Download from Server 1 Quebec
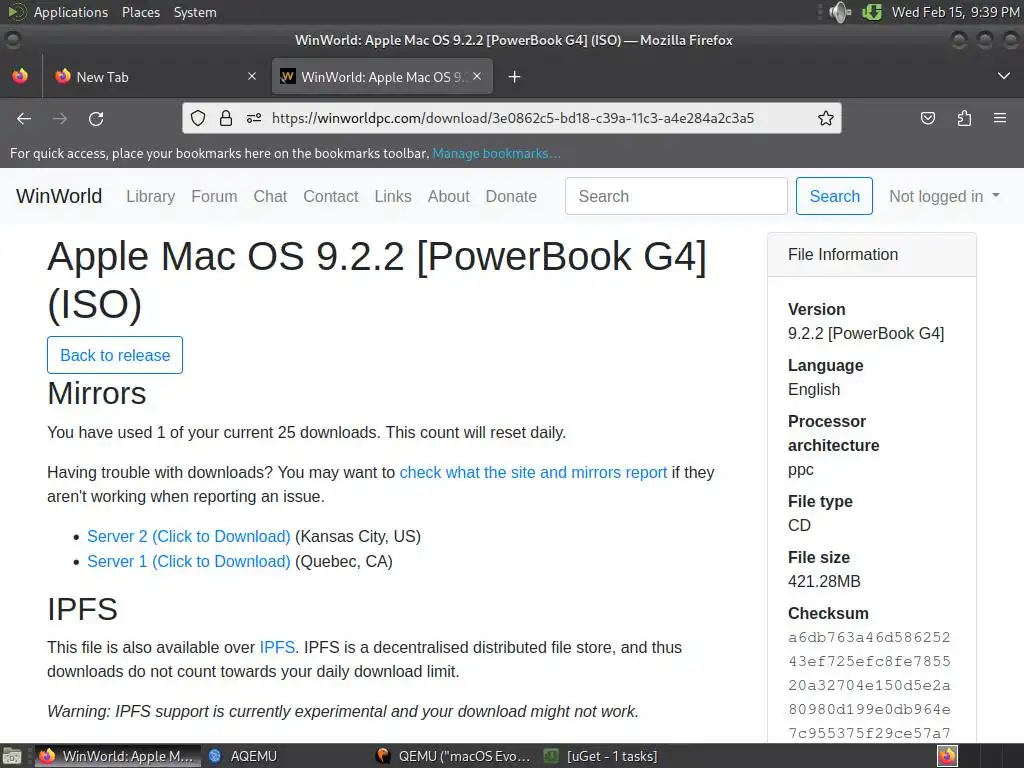 click(x=189, y=561)
